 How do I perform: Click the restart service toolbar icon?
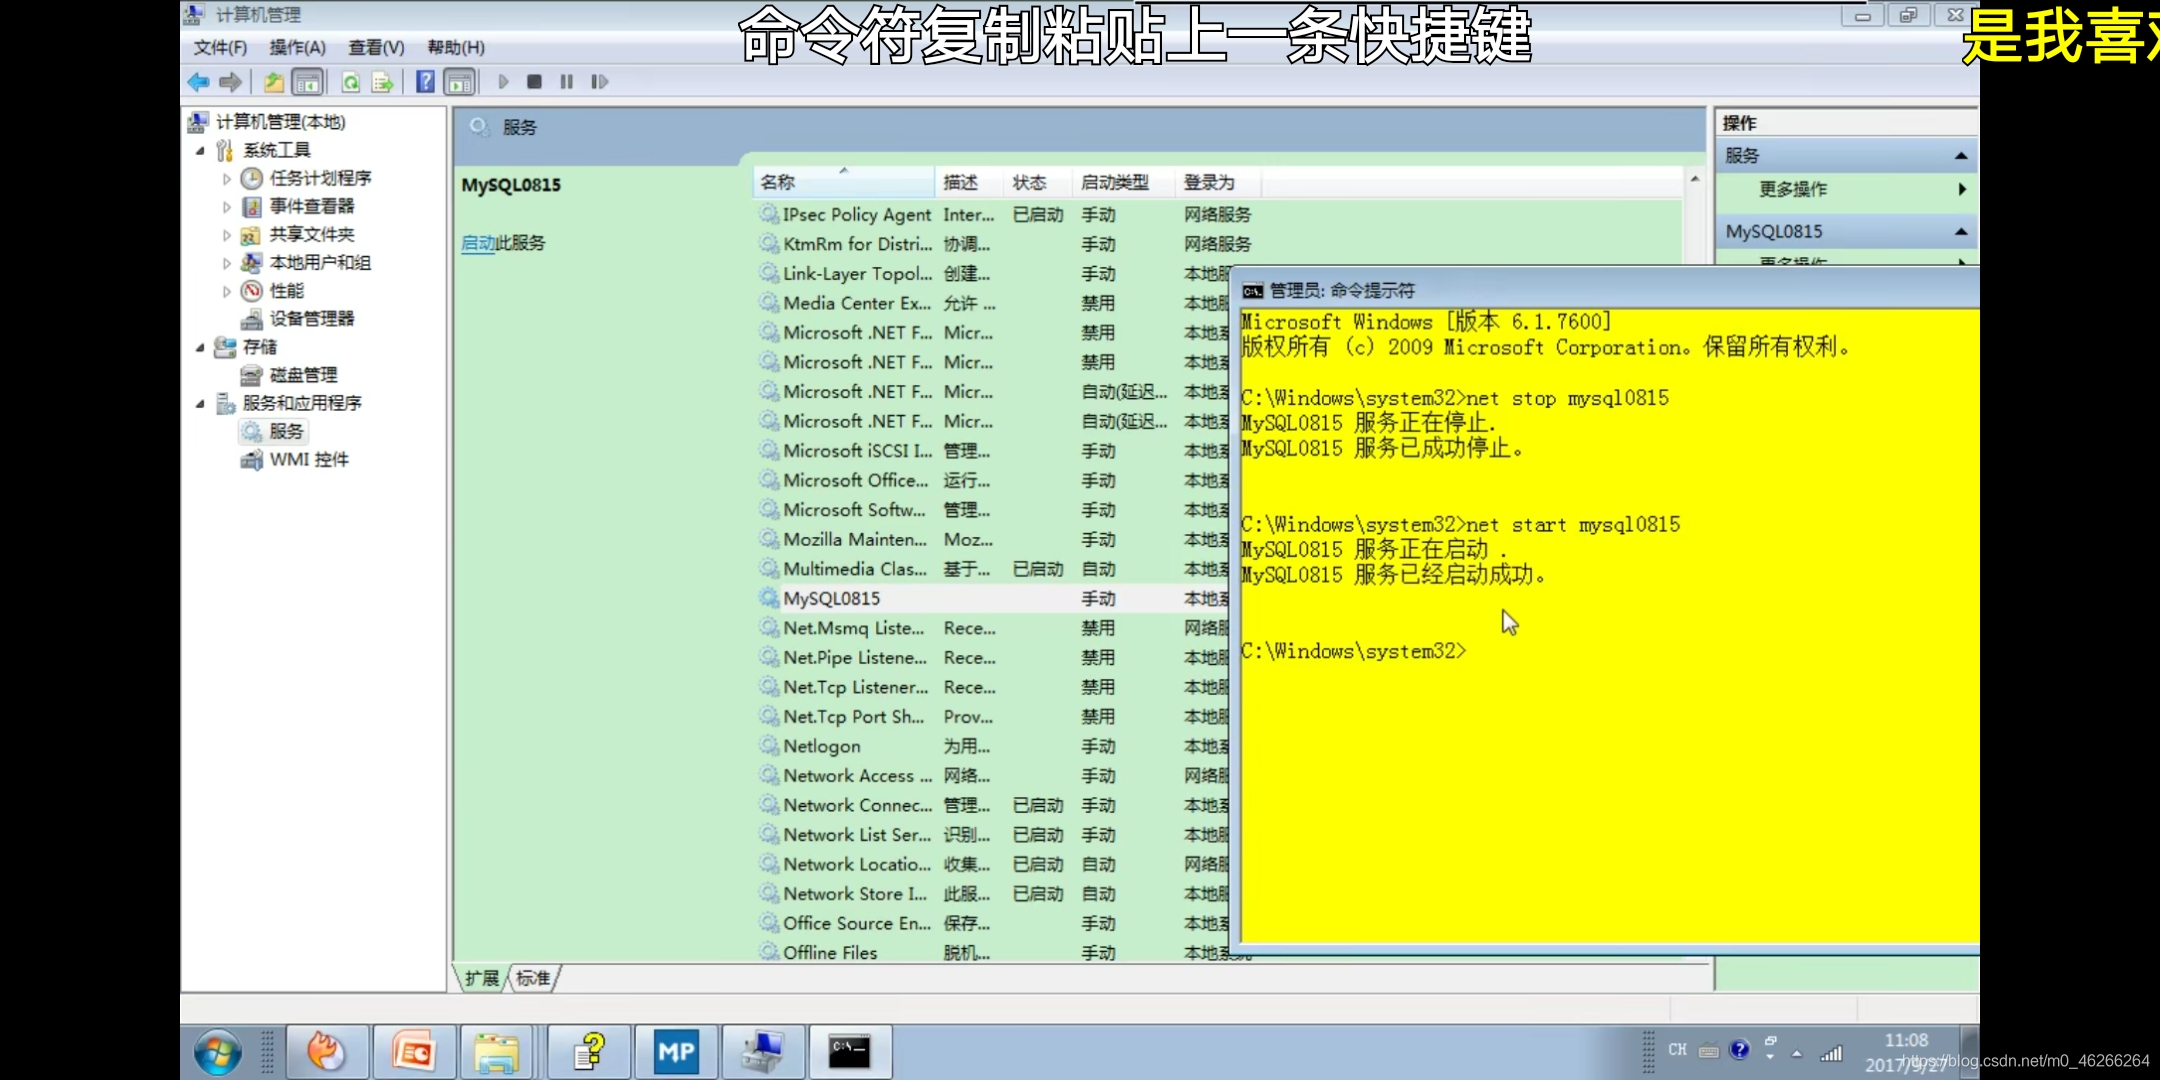(x=599, y=82)
